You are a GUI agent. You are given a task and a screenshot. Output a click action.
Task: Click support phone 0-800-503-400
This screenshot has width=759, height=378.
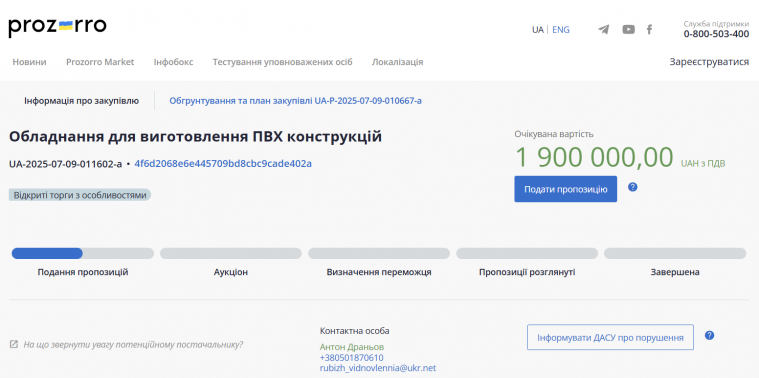[x=716, y=34]
